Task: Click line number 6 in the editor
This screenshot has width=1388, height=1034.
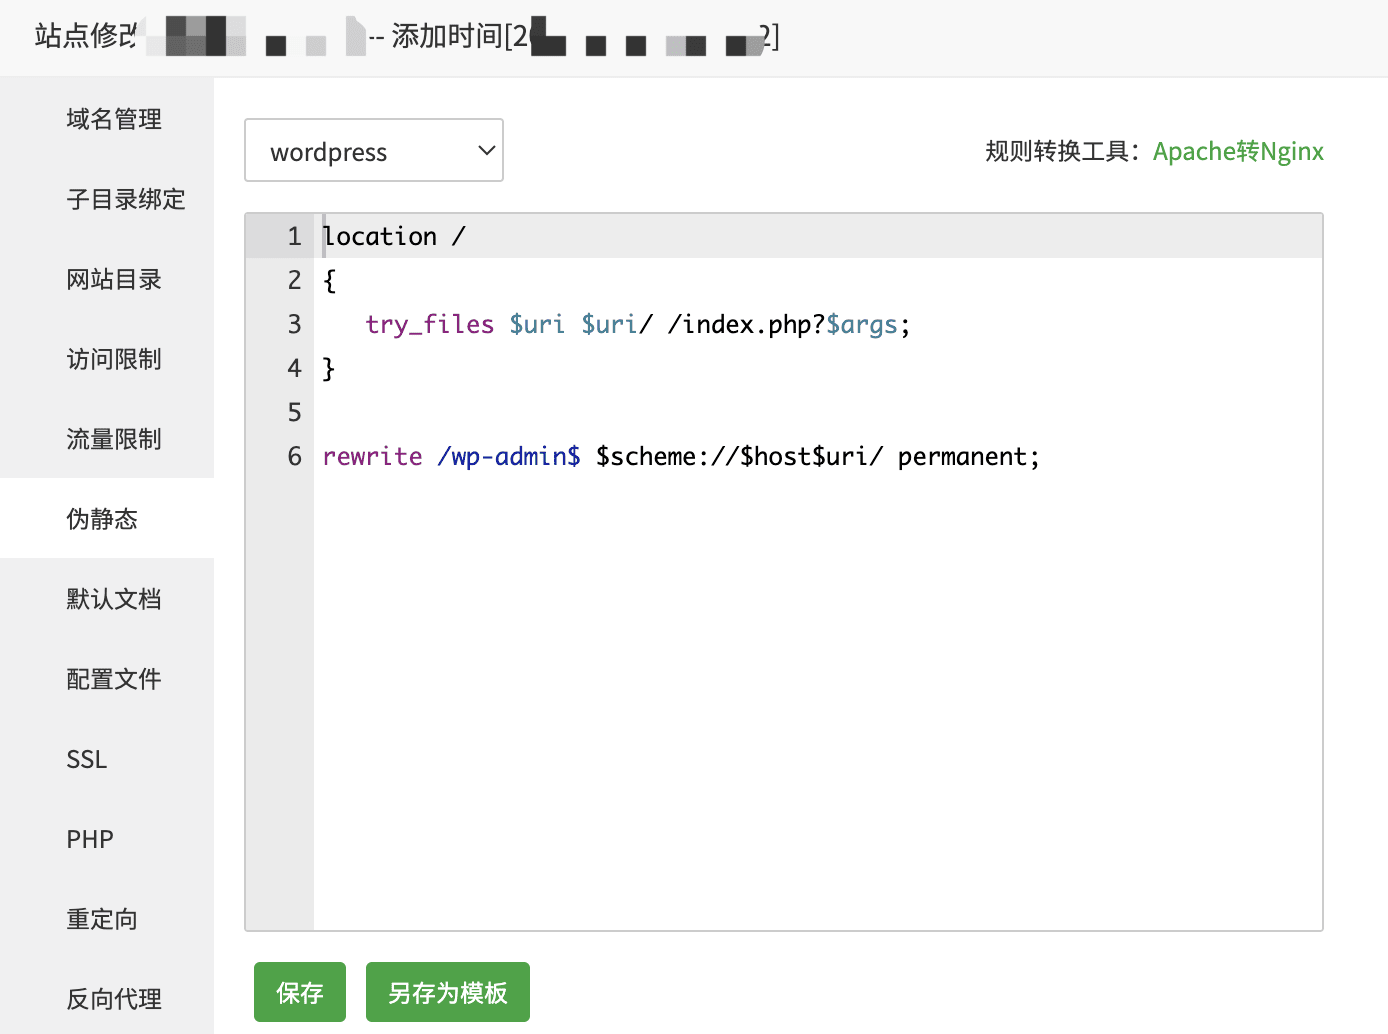Action: [293, 456]
